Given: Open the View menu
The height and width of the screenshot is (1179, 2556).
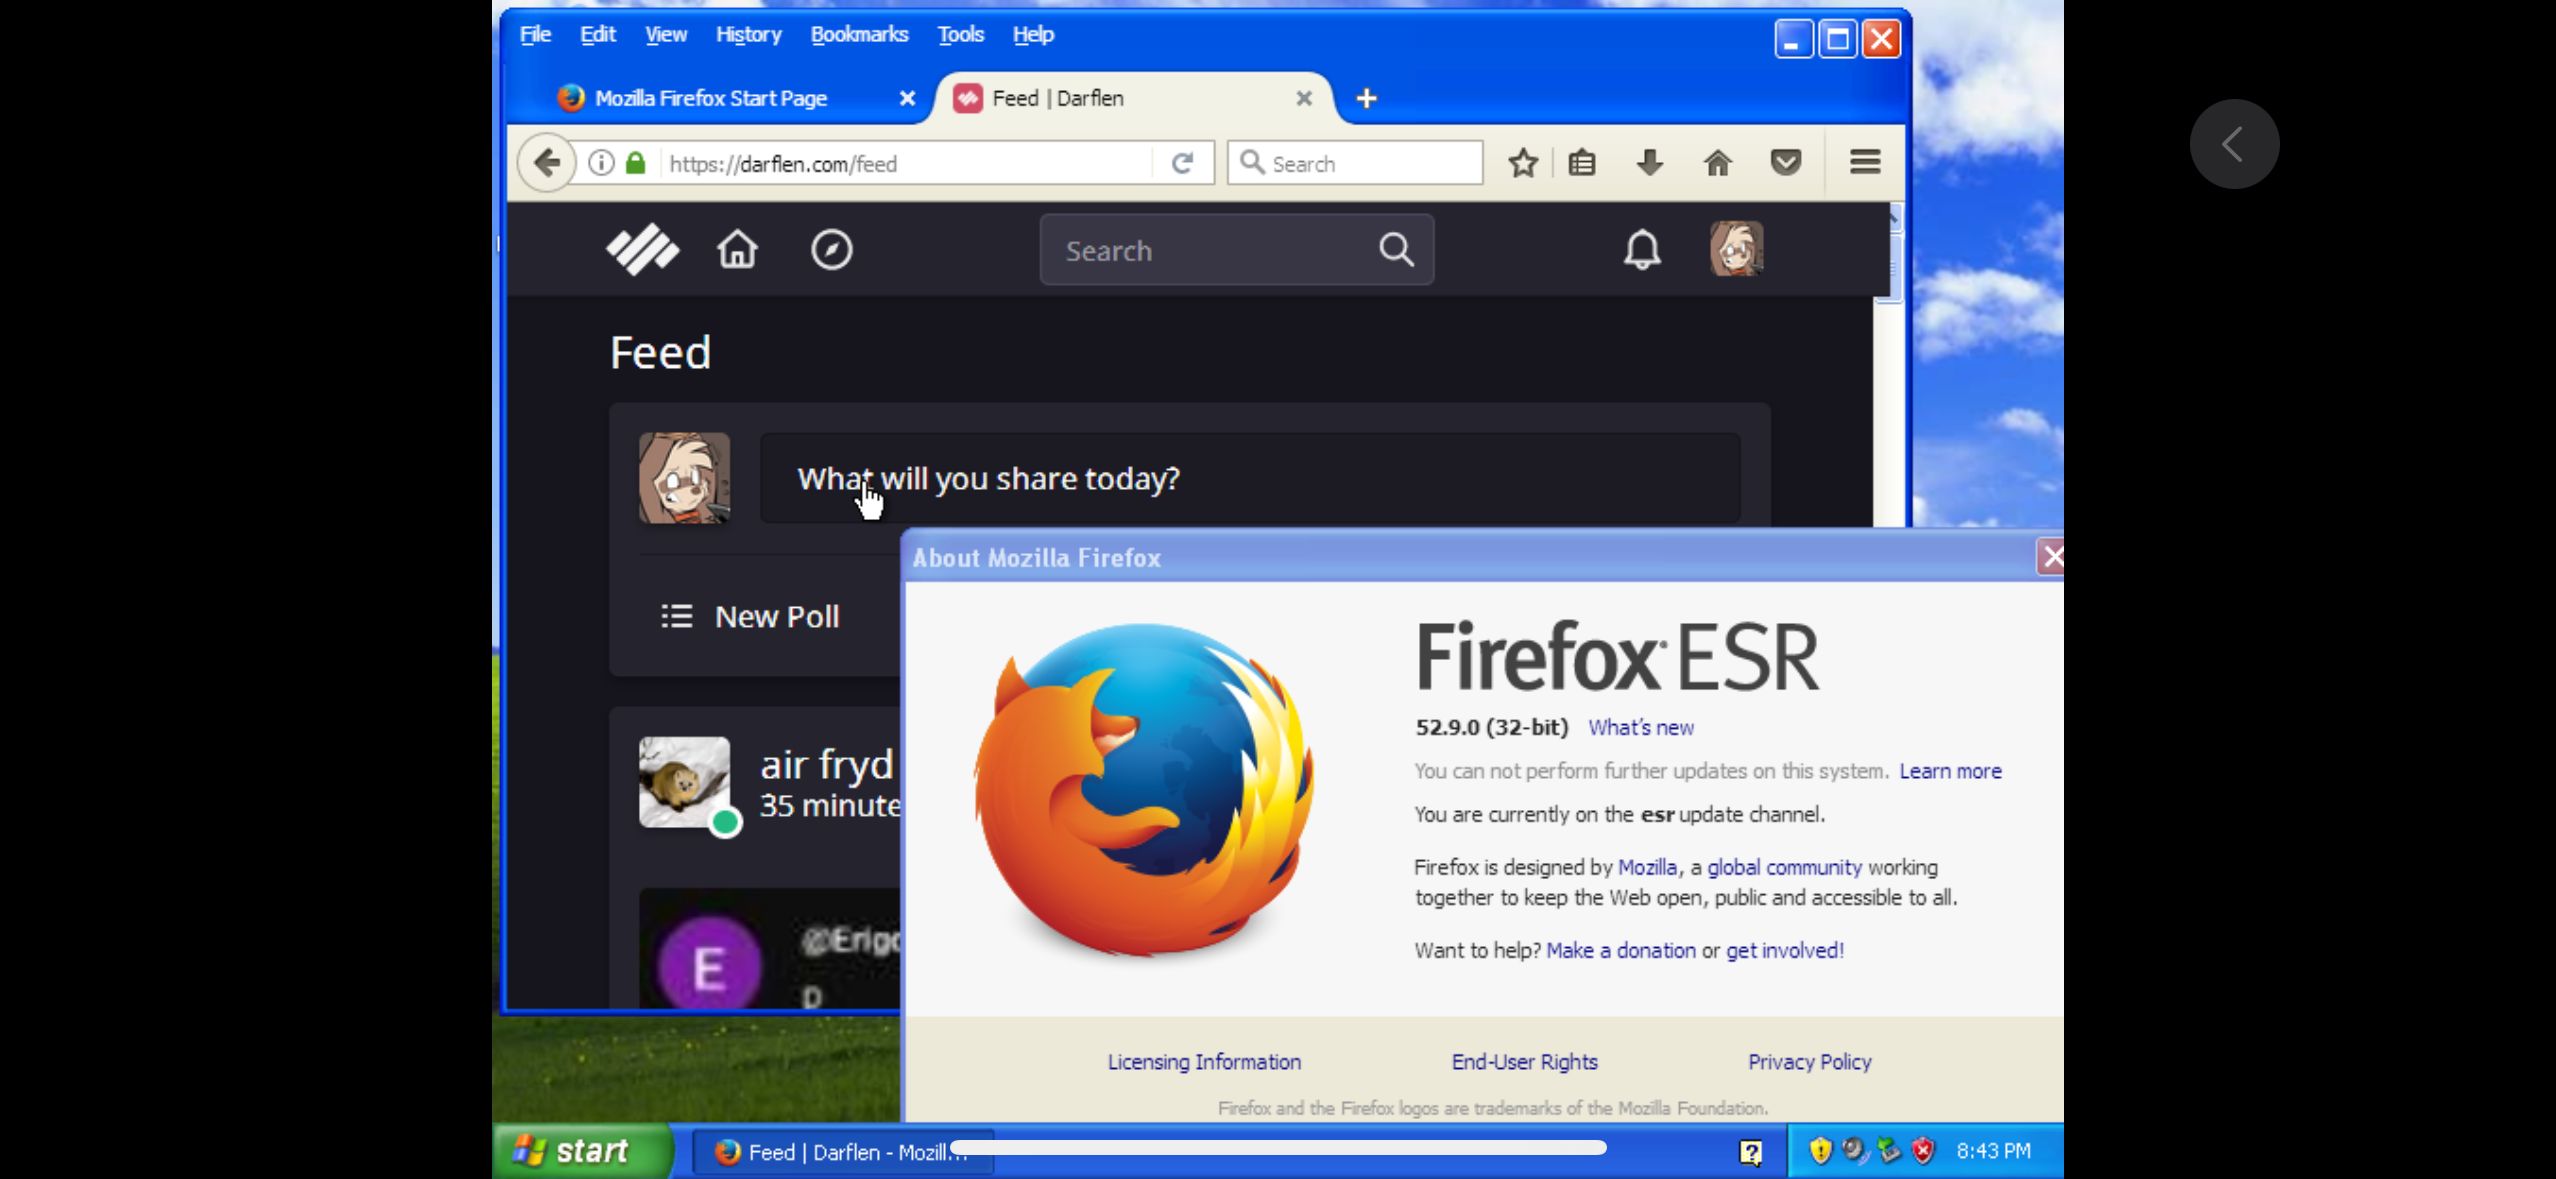Looking at the screenshot, I should click(x=665, y=34).
